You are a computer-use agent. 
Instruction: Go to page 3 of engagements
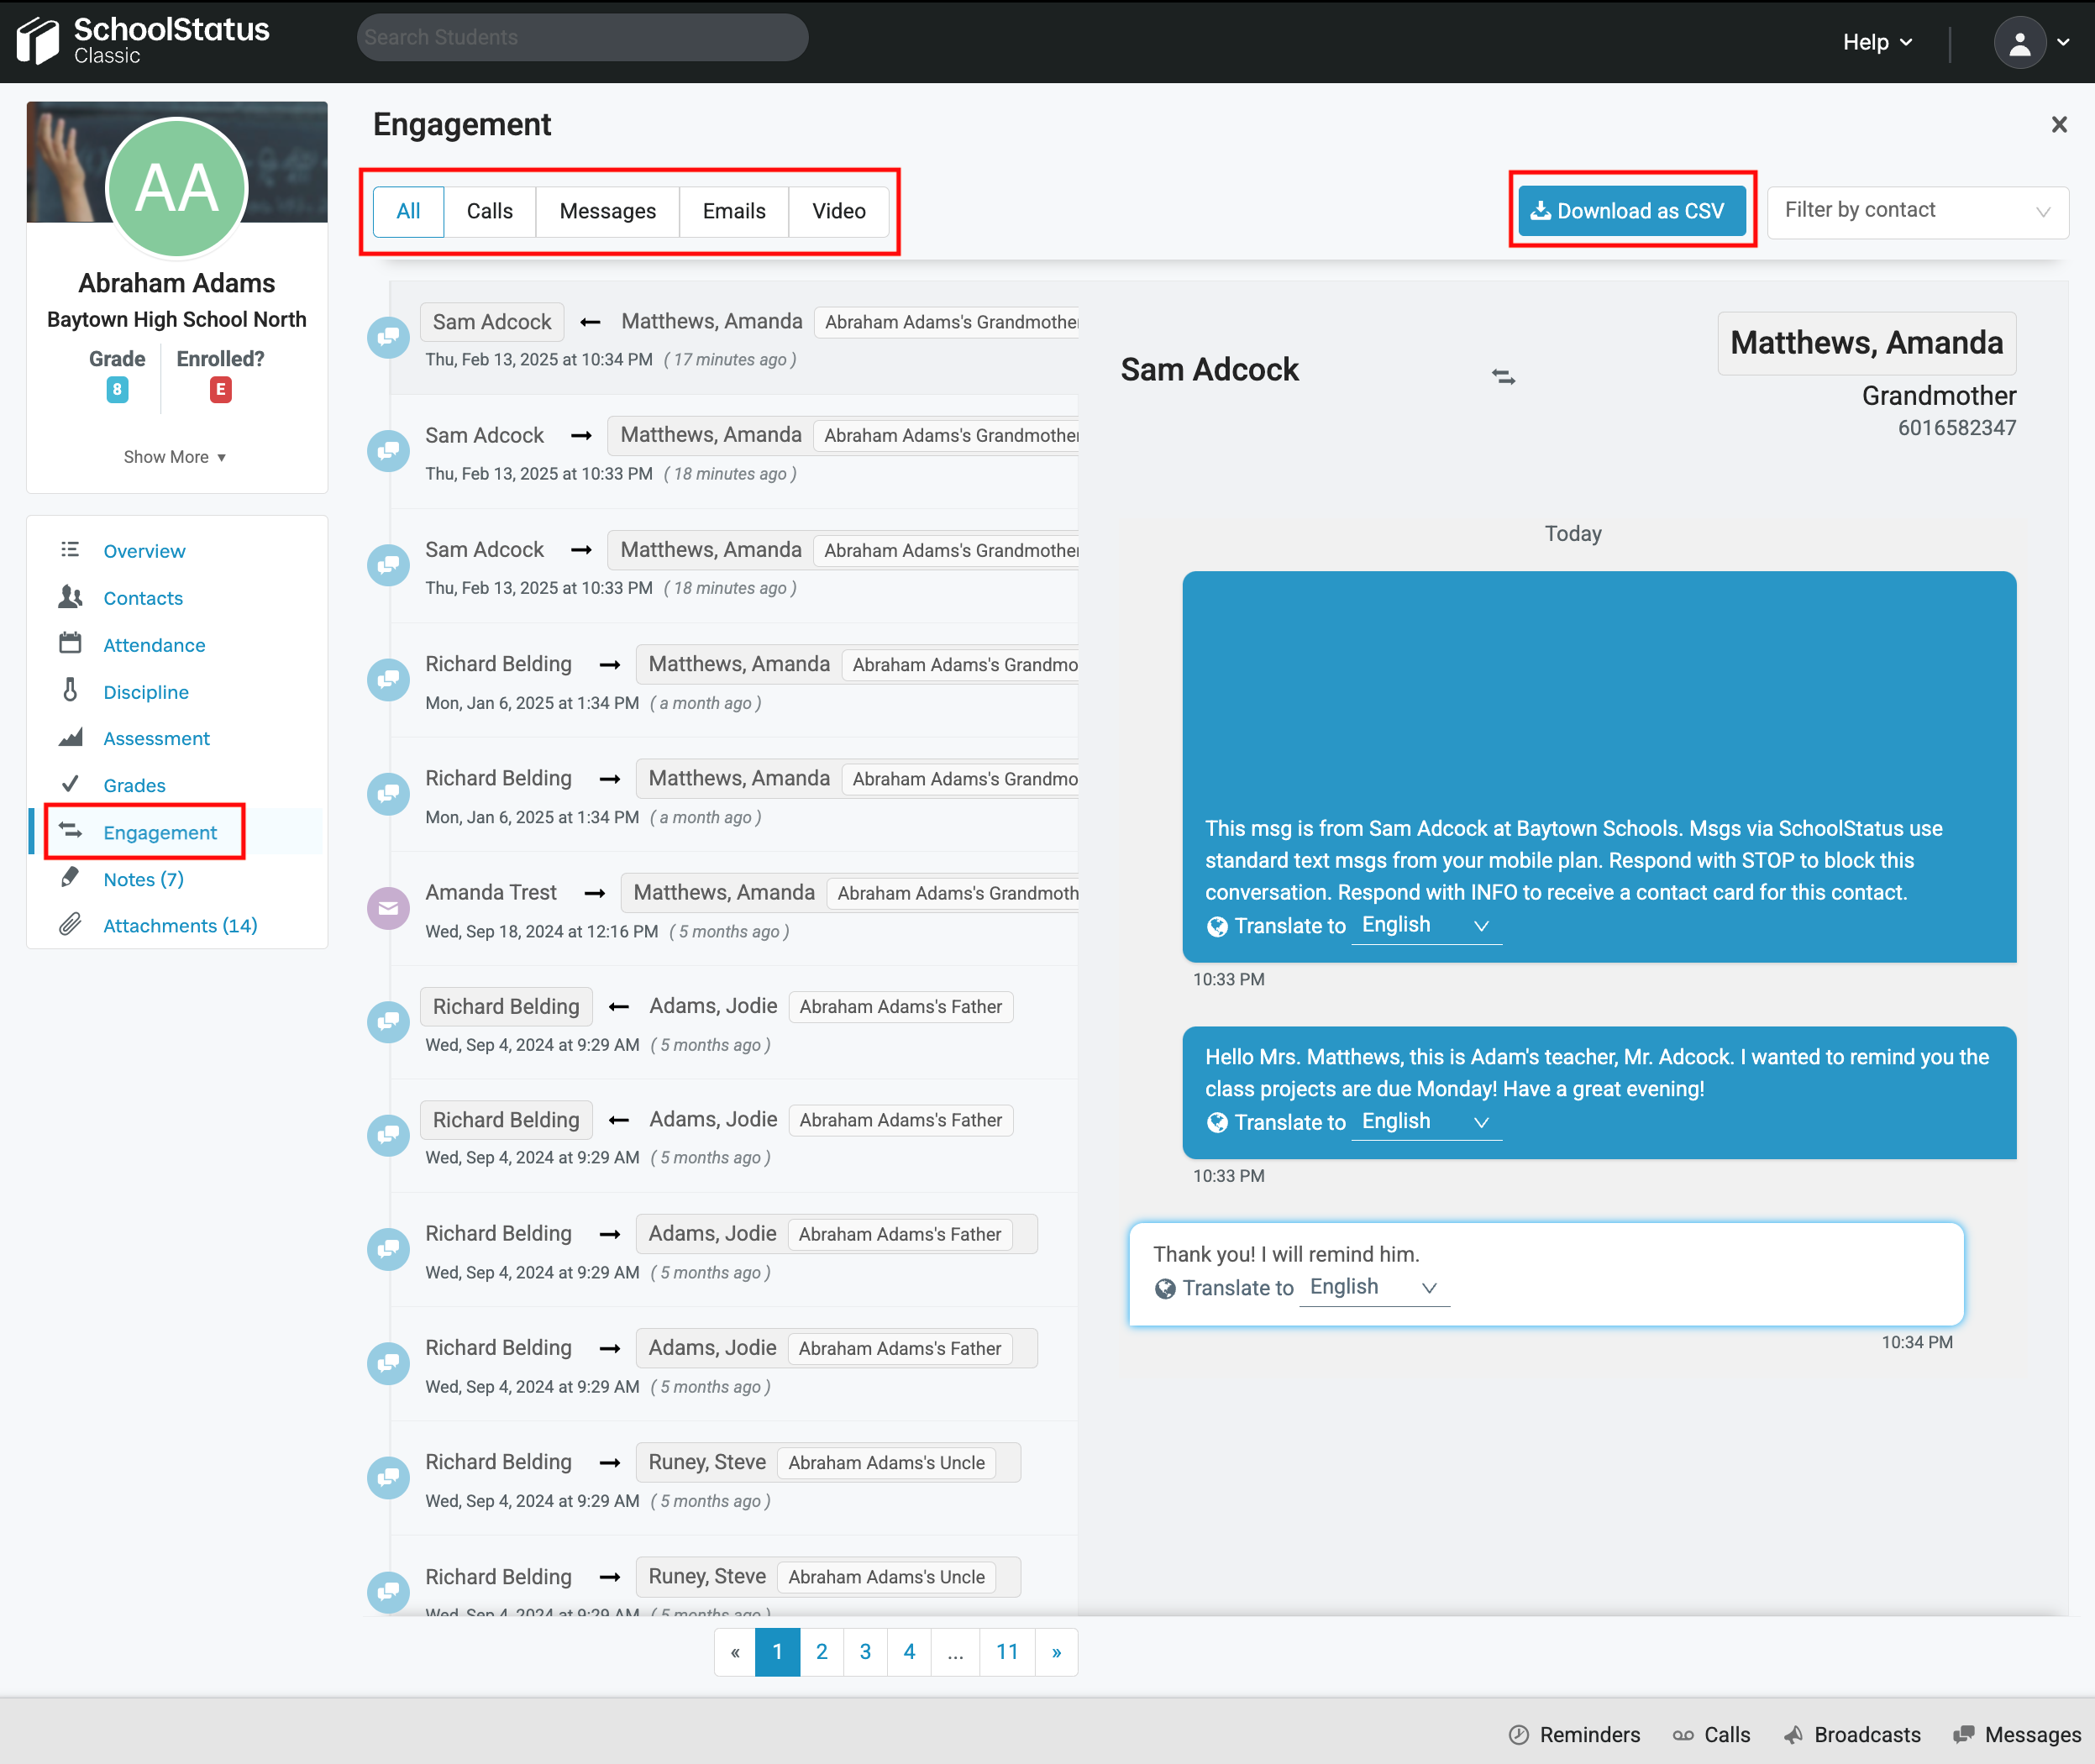(x=865, y=1652)
